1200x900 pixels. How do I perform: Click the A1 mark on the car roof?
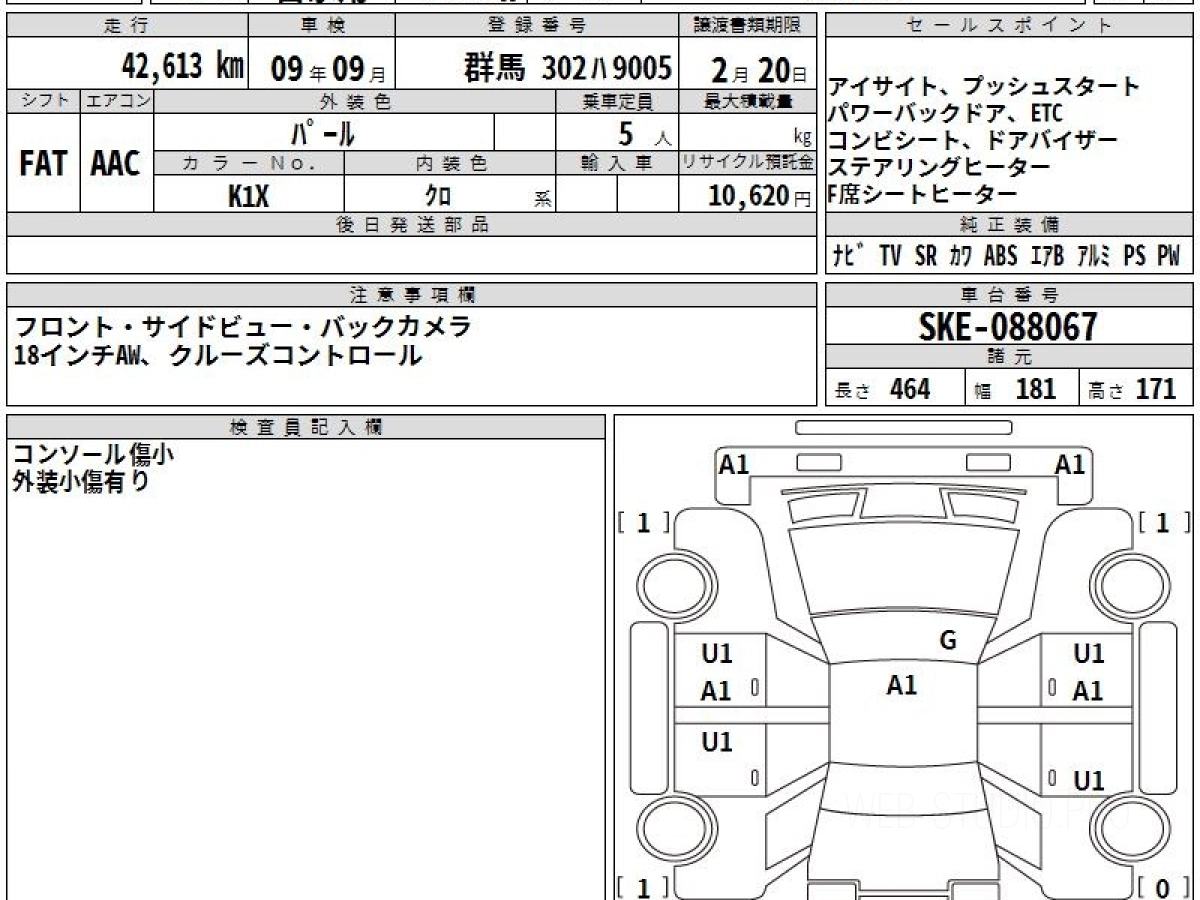click(x=902, y=685)
